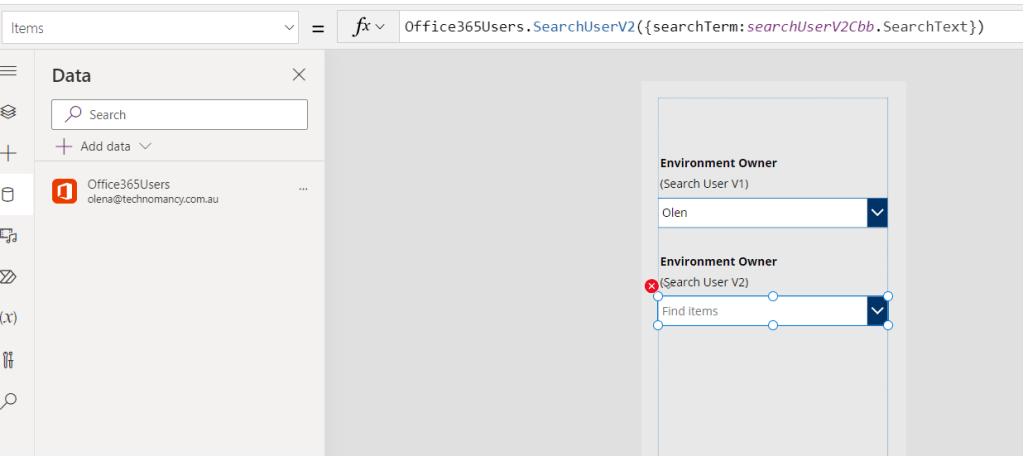This screenshot has width=1023, height=456.
Task: Open the Search User V1 combo box arrow
Action: point(877,213)
